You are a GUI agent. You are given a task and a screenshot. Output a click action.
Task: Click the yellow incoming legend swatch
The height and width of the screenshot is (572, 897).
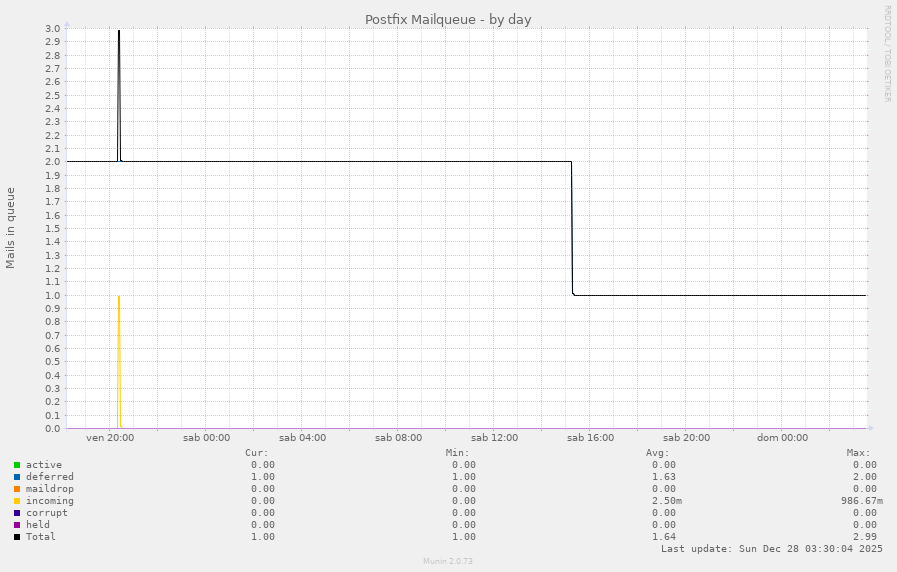[x=17, y=501]
